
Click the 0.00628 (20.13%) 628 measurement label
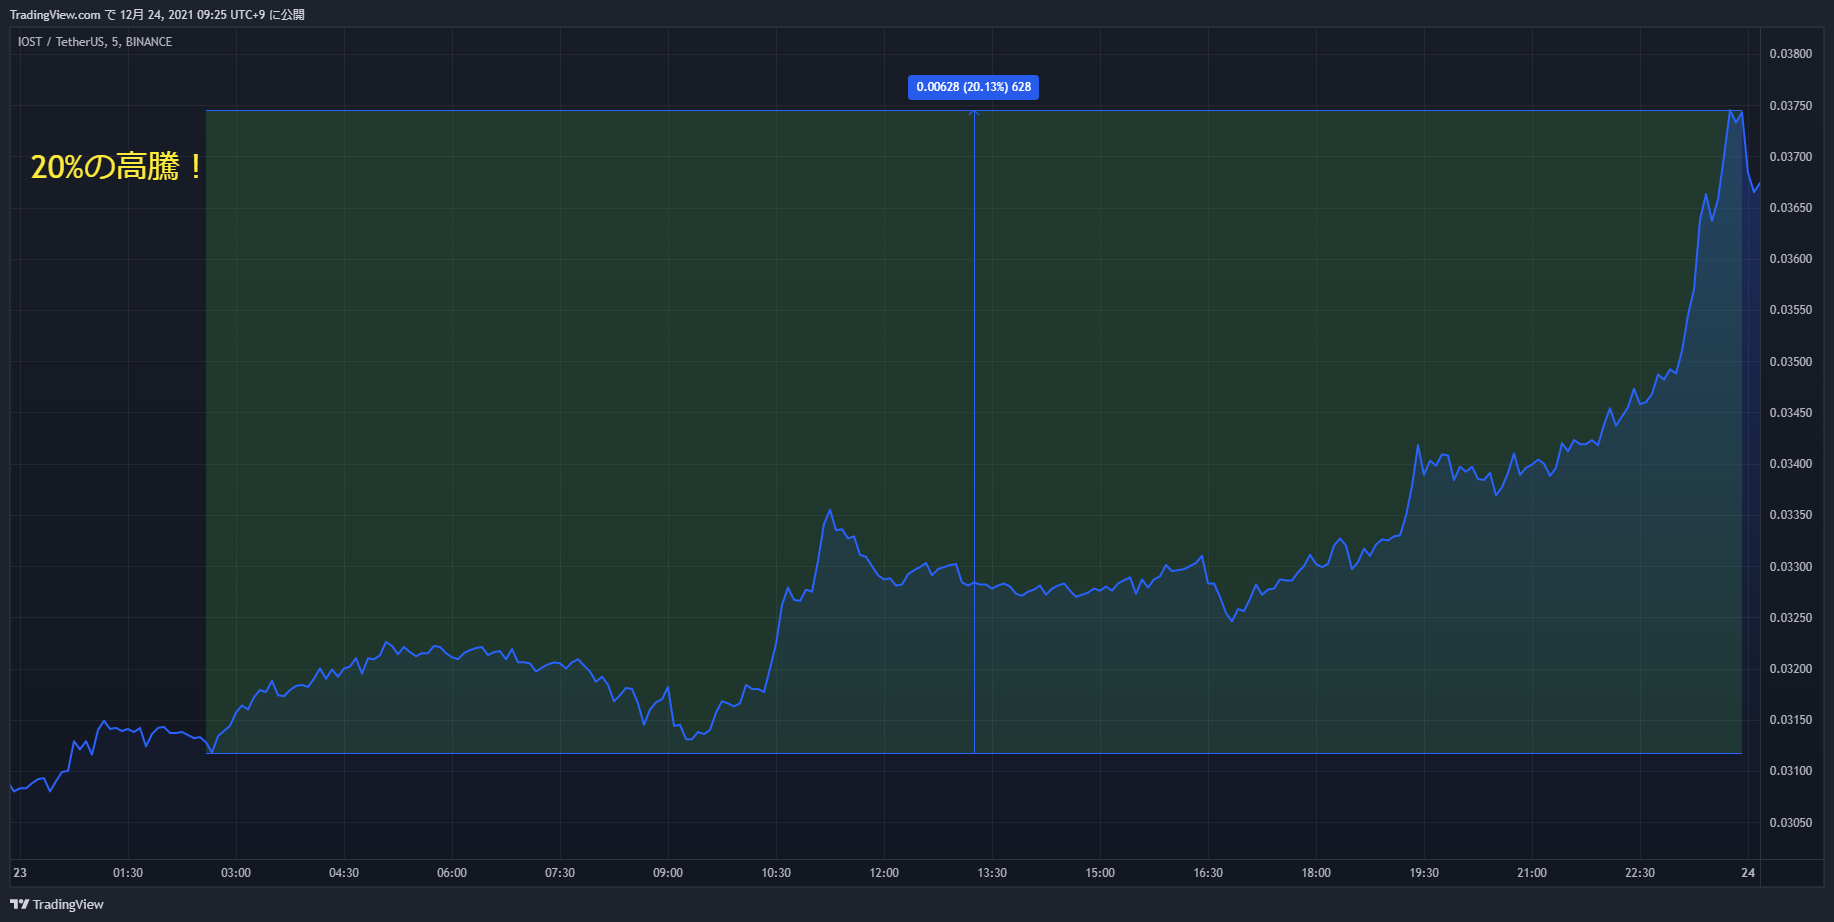point(973,87)
